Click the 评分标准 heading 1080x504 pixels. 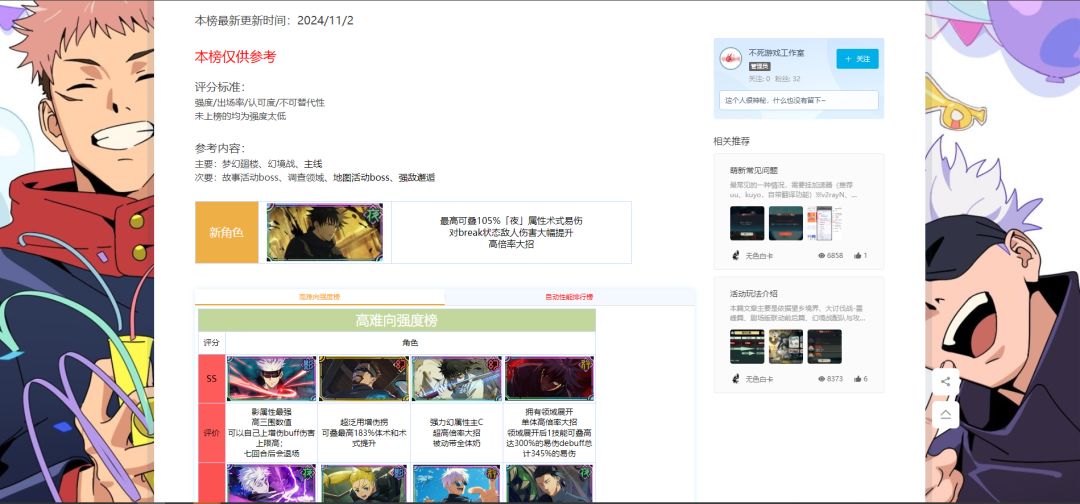pos(220,87)
